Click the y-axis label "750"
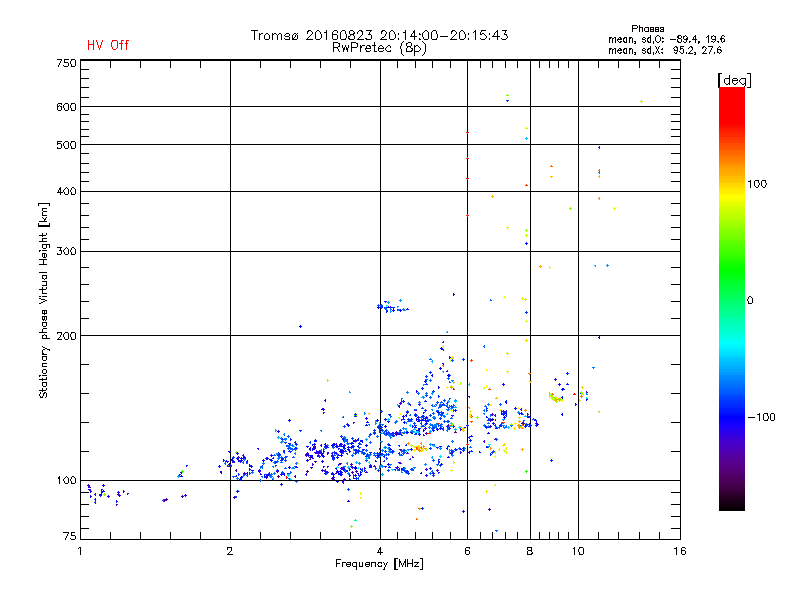 pos(66,63)
